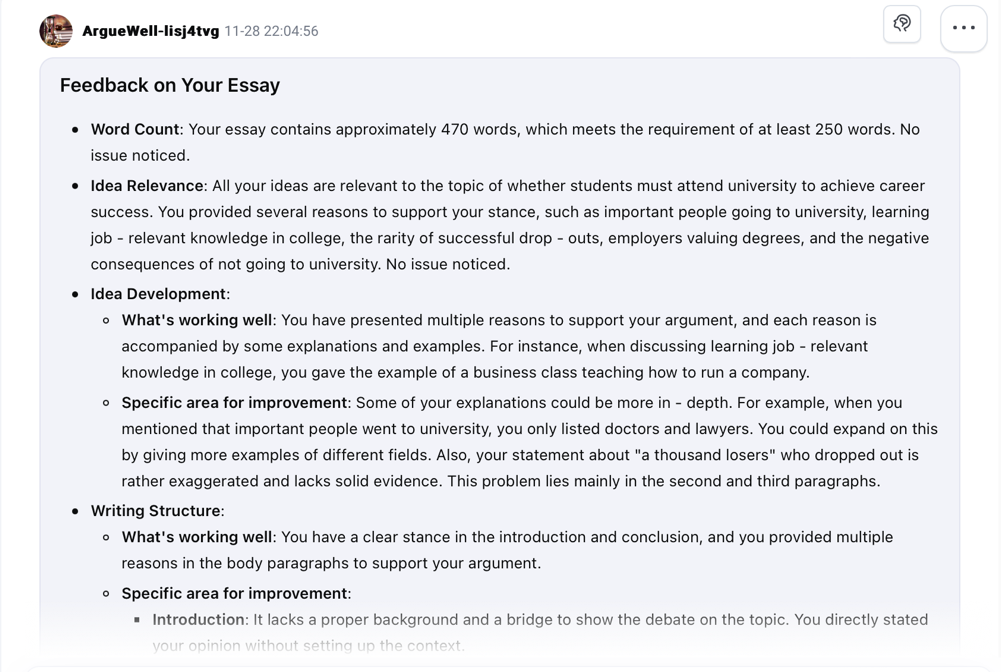Click the bold Idea Development label
Image resolution: width=1001 pixels, height=672 pixels.
158,293
